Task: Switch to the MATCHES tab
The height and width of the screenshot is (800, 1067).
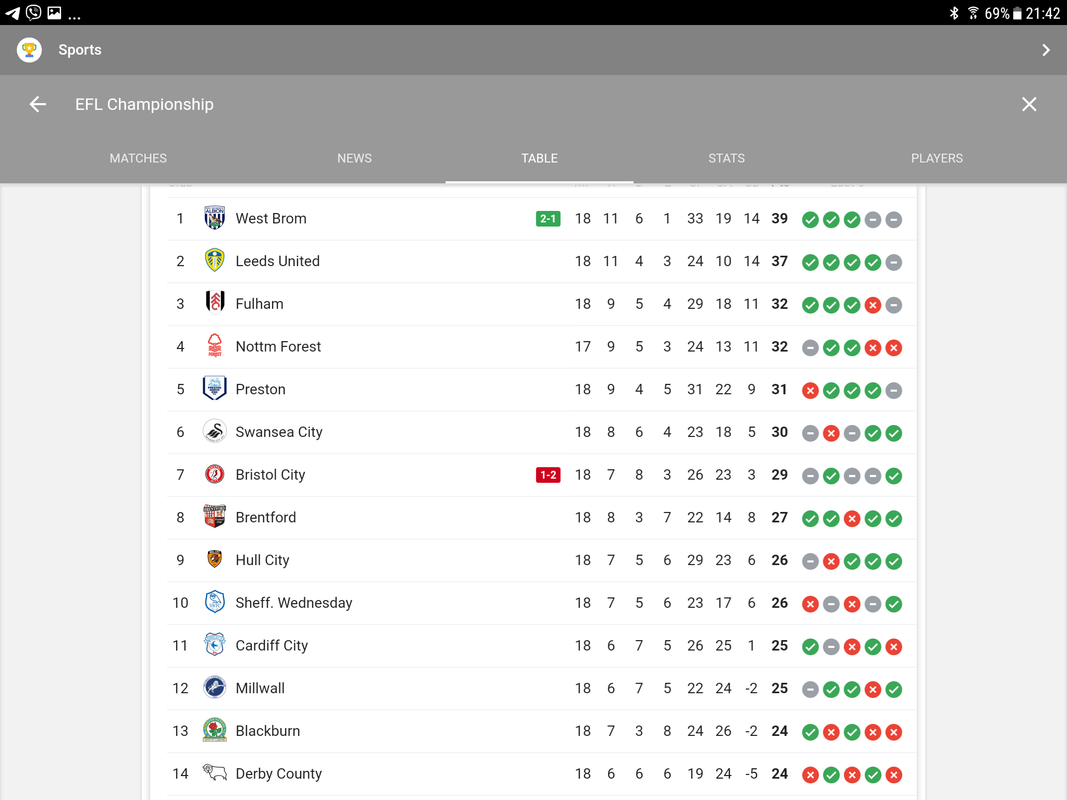Action: point(138,158)
